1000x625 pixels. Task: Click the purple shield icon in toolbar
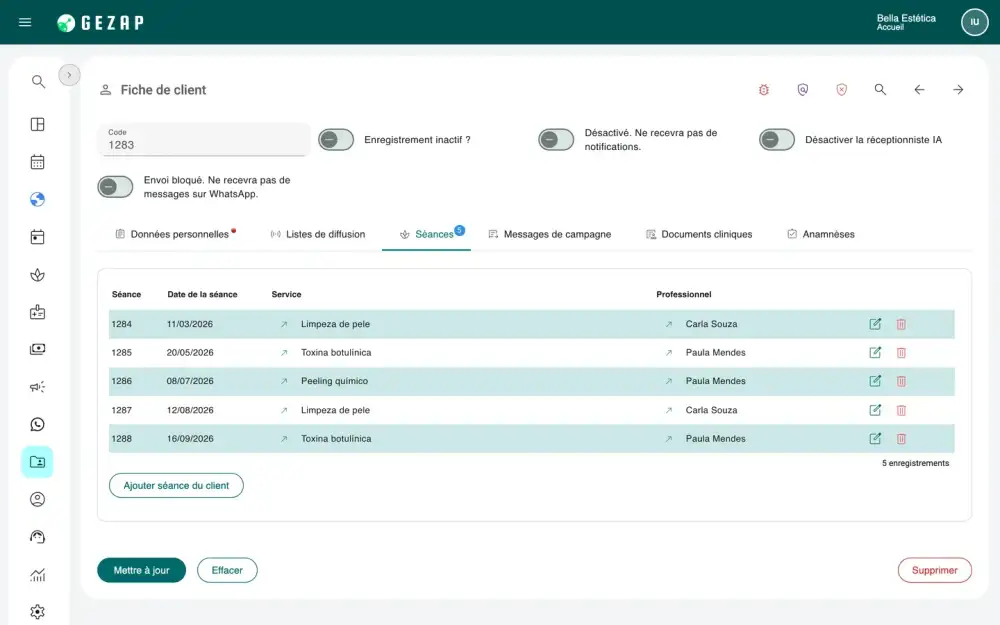click(x=803, y=90)
